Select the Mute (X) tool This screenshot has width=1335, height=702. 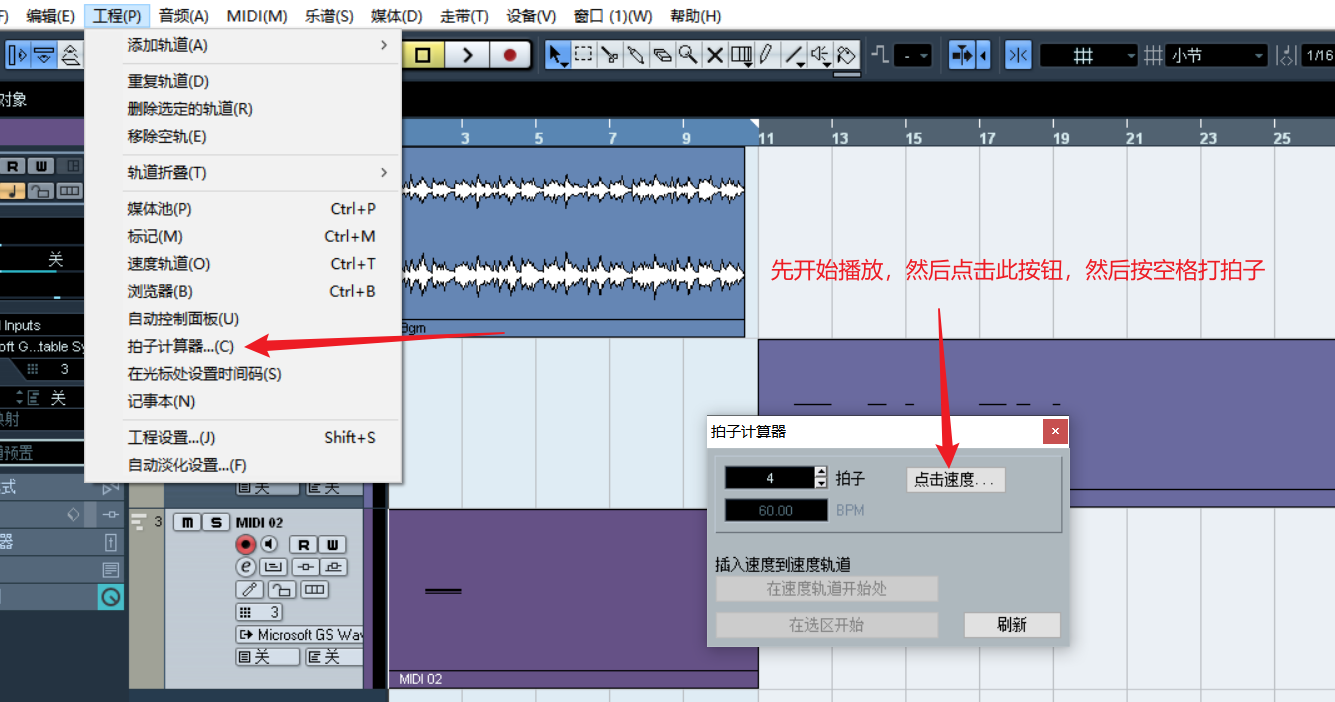pos(715,55)
